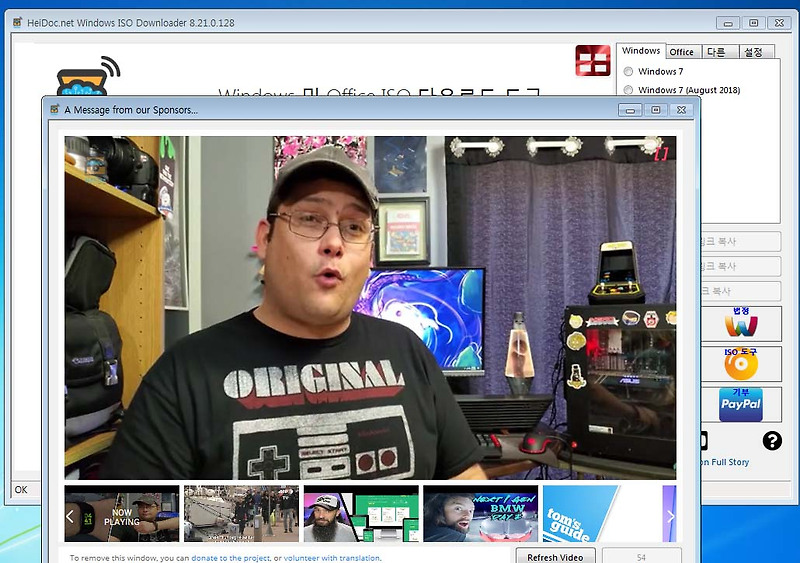
Task: Play the Next Gen BMW video thumbnail
Action: (481, 513)
